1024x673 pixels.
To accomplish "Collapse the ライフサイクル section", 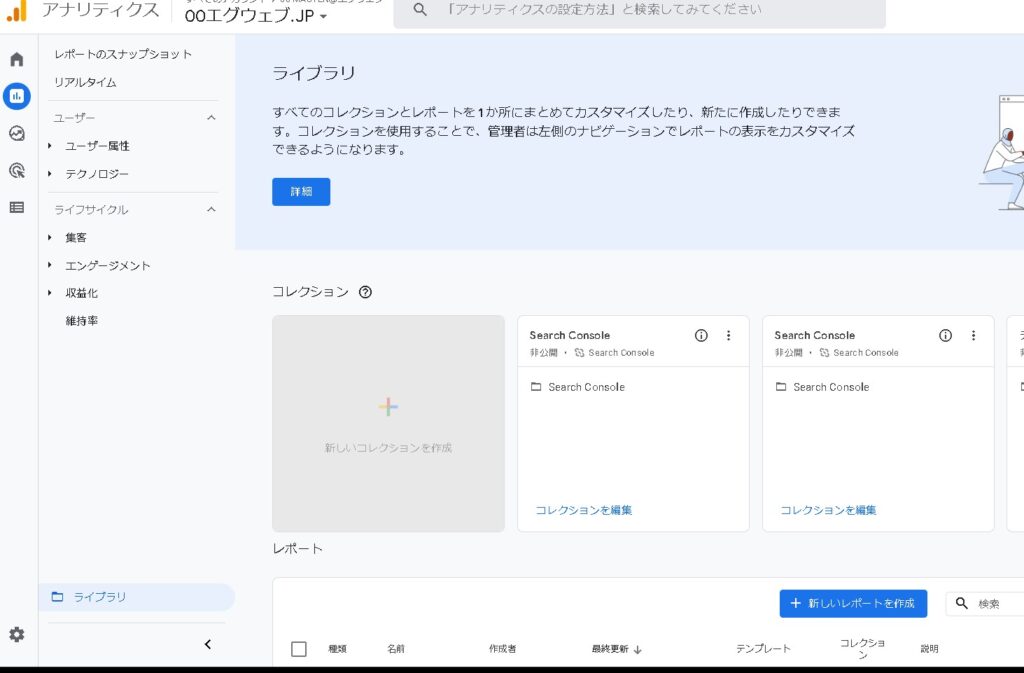I will coord(211,210).
